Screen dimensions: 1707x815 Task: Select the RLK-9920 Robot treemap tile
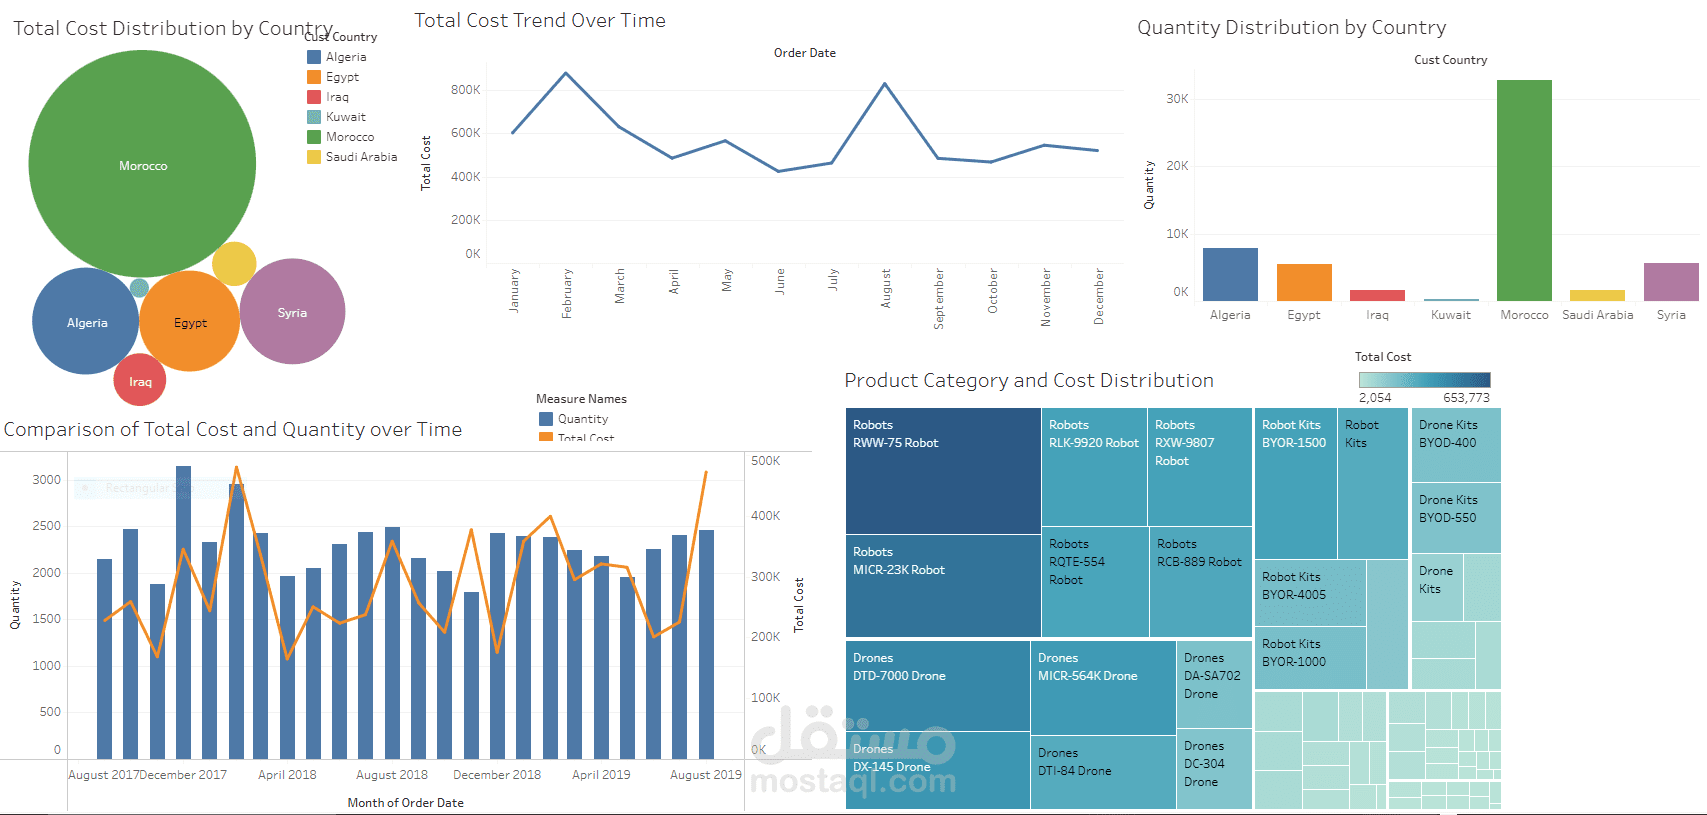(1094, 467)
